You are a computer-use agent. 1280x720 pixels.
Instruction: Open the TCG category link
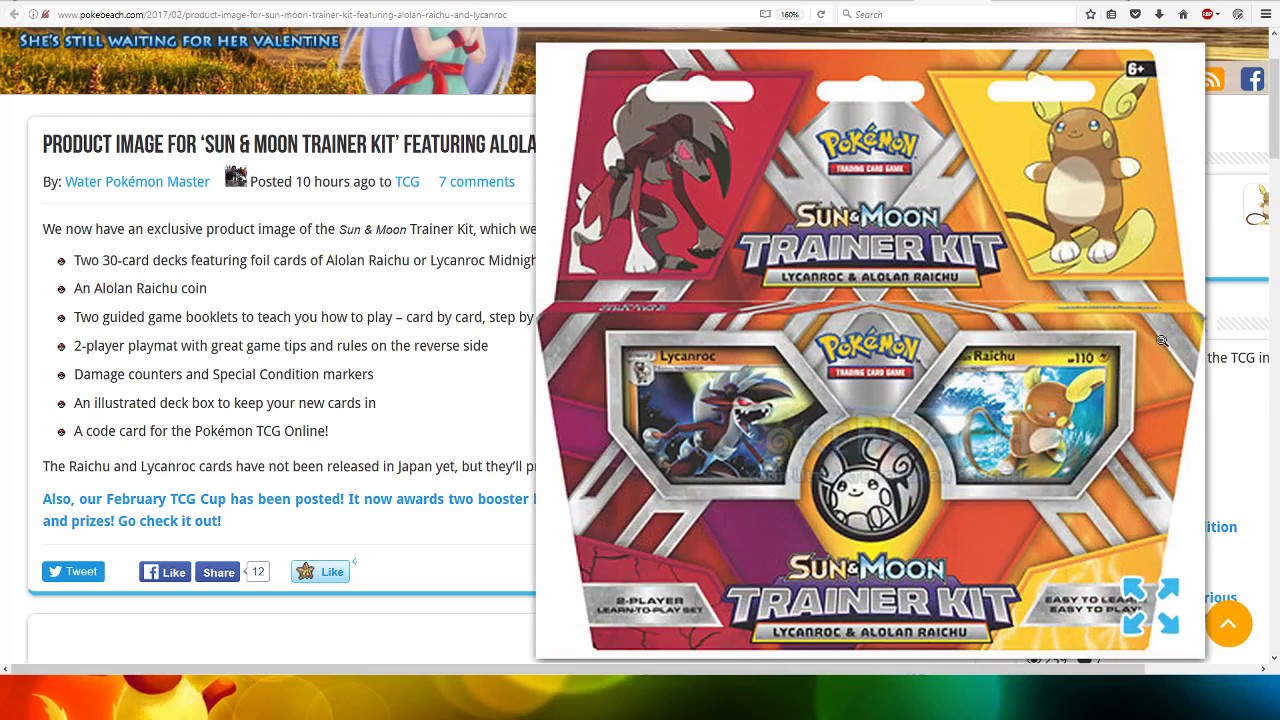[407, 182]
